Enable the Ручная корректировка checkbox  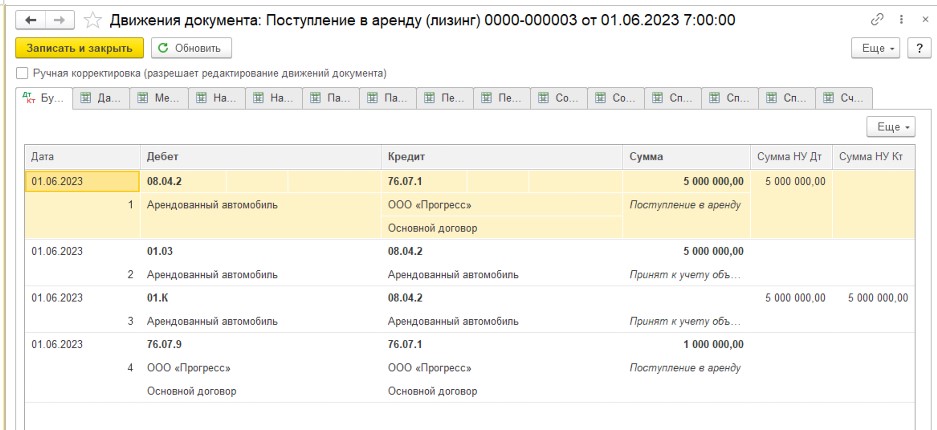22,73
